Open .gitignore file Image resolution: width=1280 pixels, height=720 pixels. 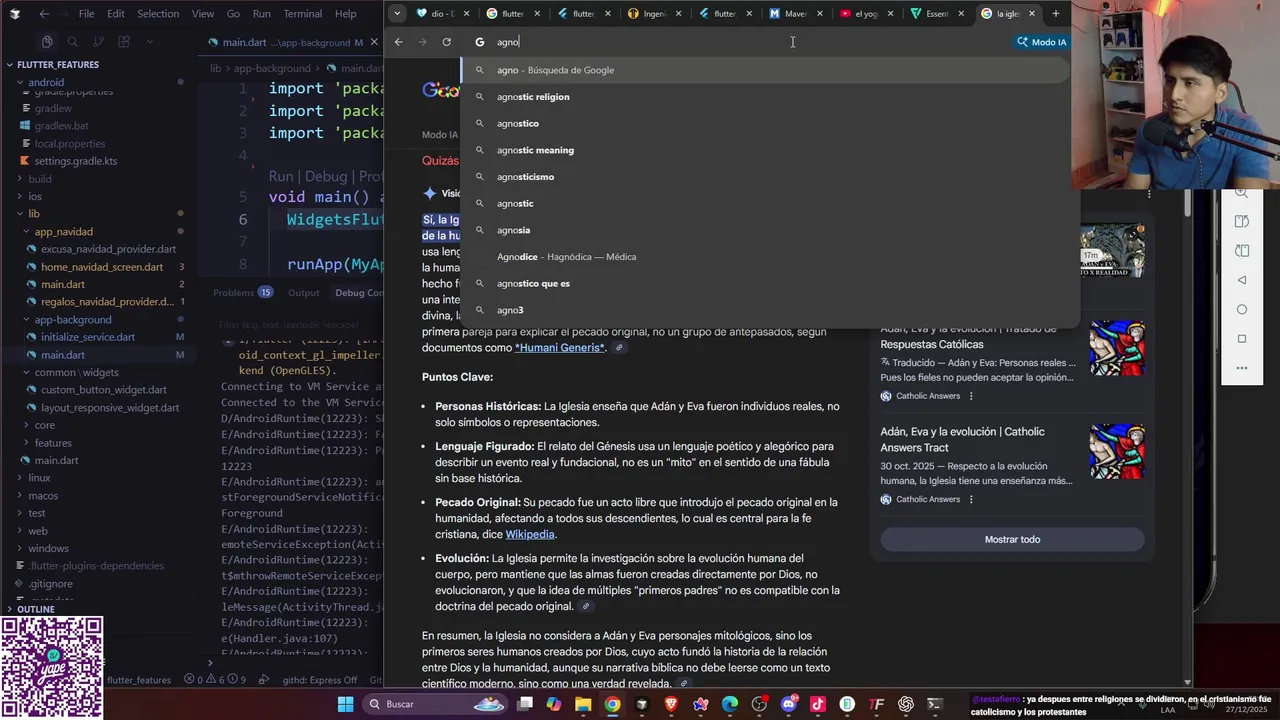click(x=50, y=583)
